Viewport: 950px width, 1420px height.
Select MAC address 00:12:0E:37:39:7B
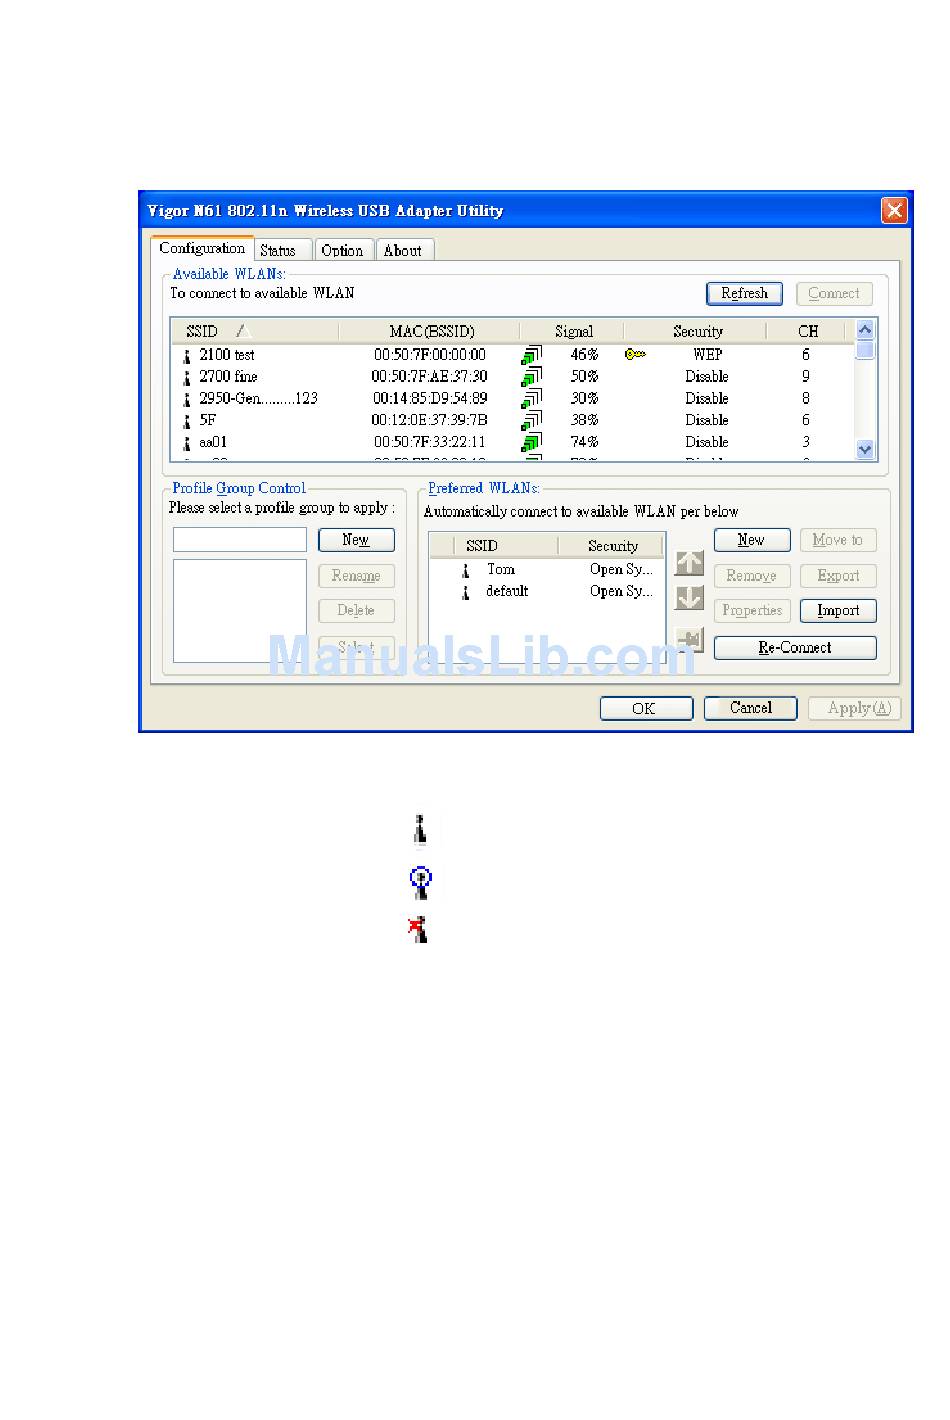click(430, 421)
